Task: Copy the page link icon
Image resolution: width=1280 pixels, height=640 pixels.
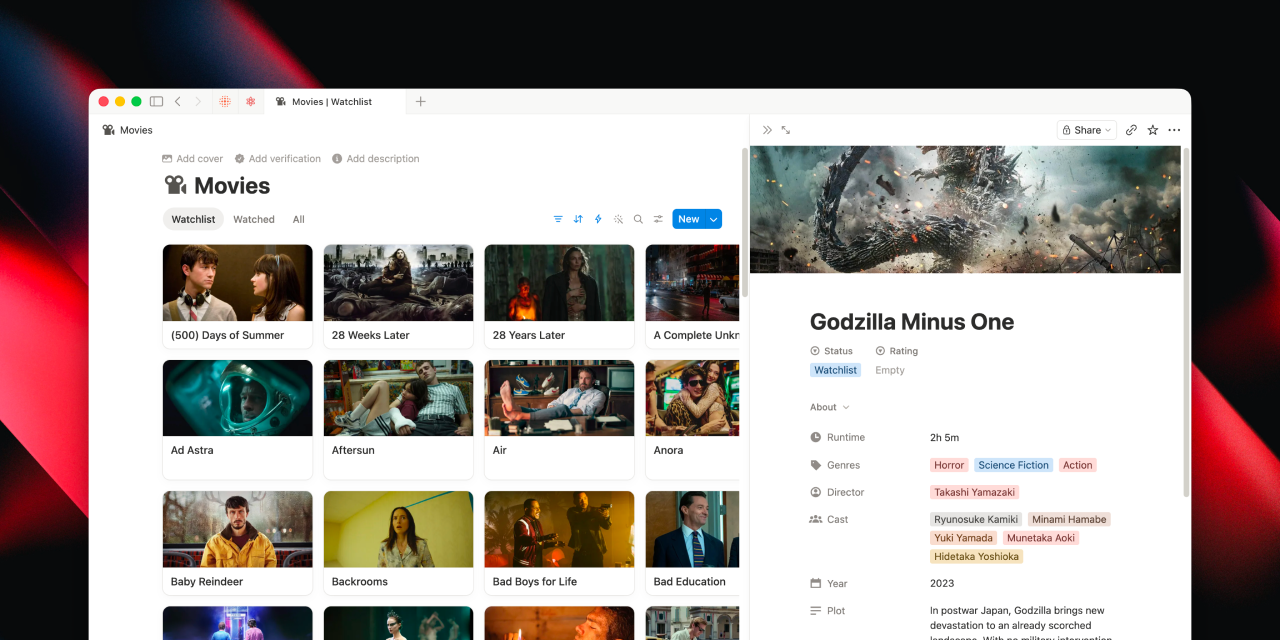Action: tap(1131, 130)
